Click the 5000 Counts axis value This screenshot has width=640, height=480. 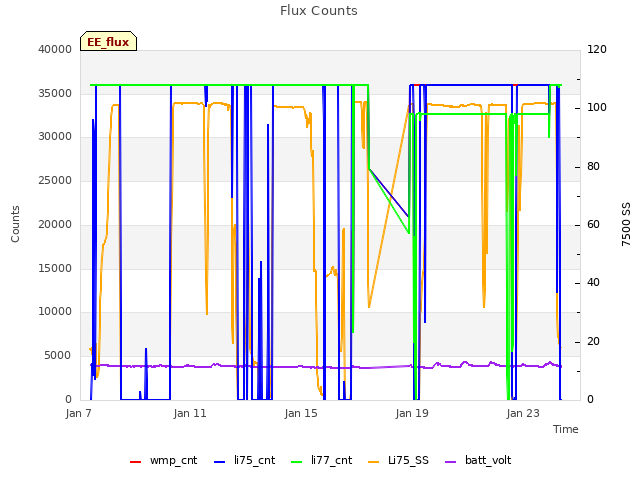click(x=58, y=356)
